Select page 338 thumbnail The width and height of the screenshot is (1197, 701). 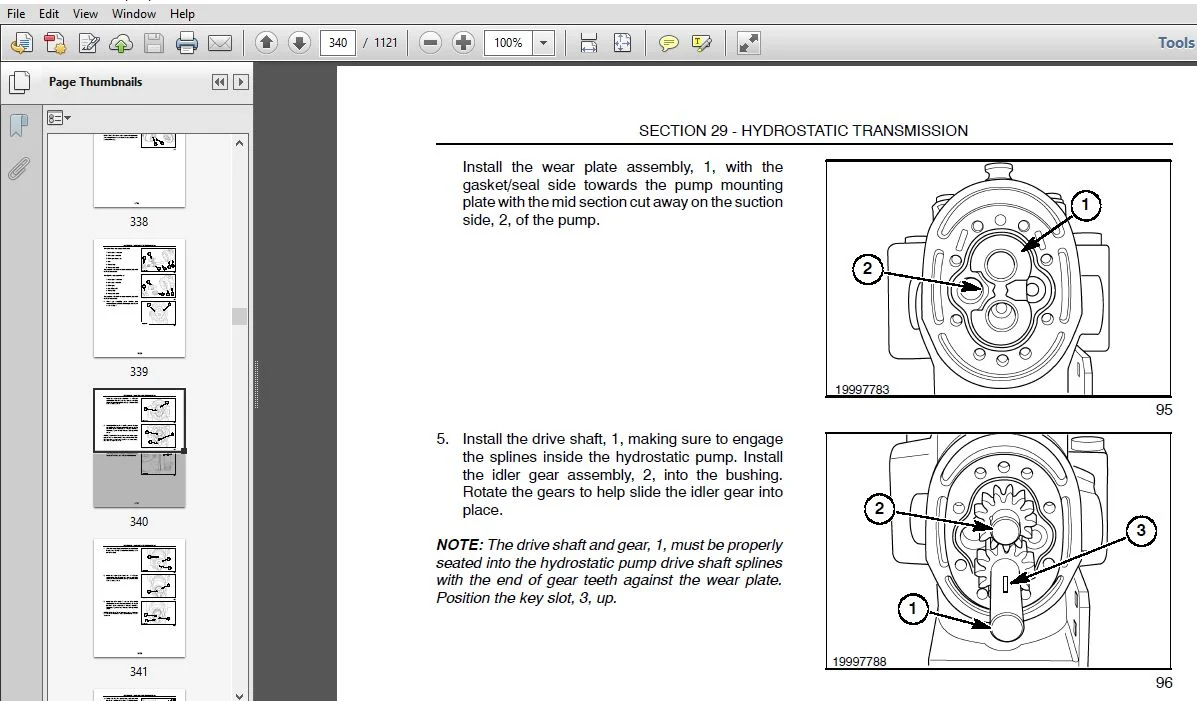(139, 170)
